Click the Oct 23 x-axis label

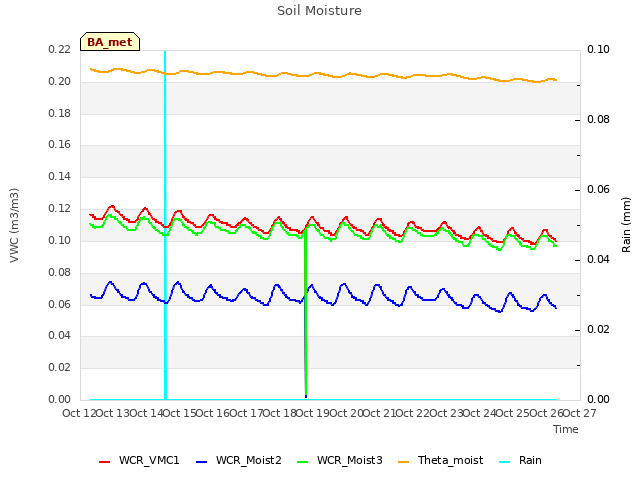coord(446,413)
